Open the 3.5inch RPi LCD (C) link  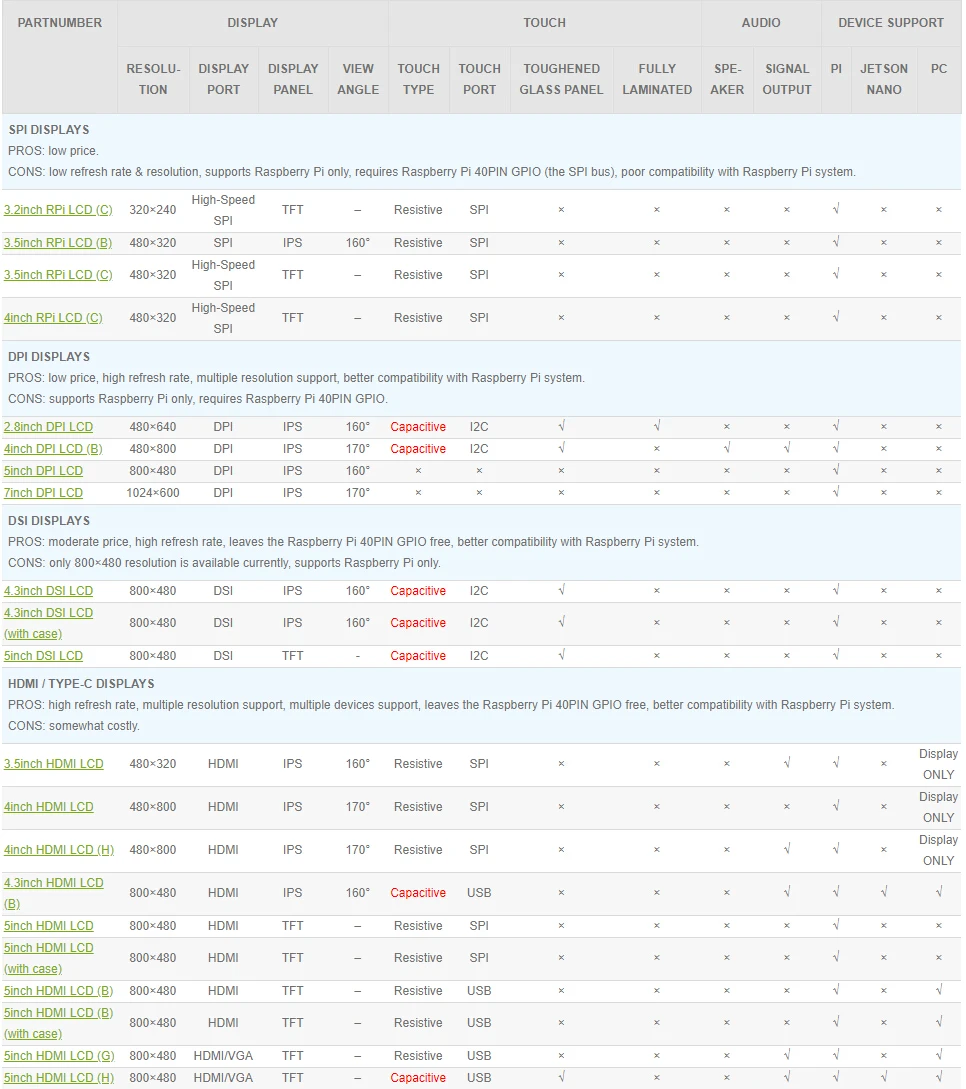pyautogui.click(x=58, y=275)
